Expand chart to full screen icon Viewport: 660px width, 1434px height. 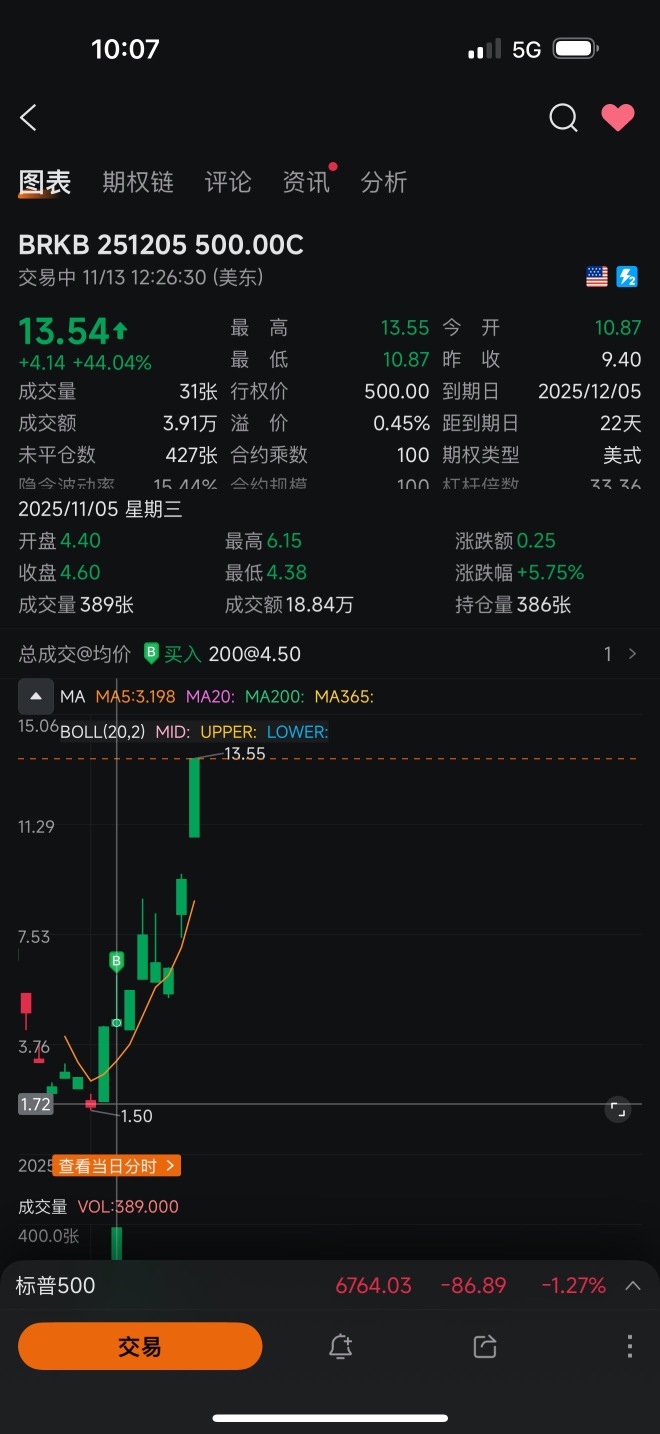[x=618, y=1109]
